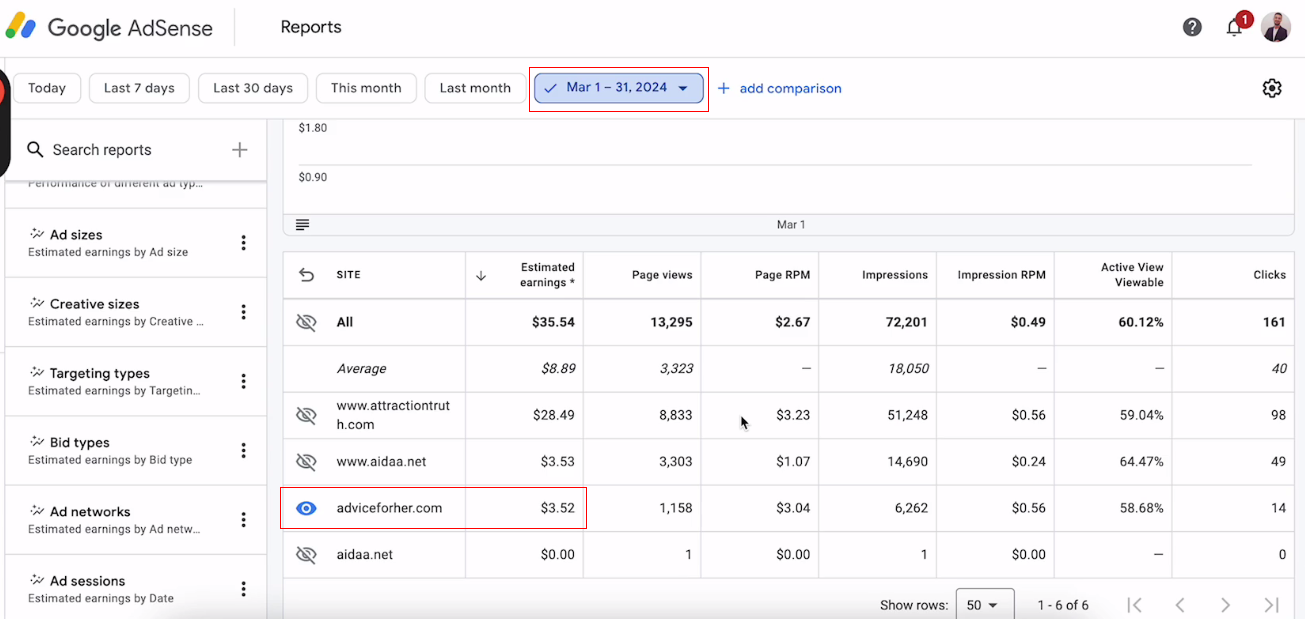Click the Search reports magnifier icon

tap(35, 150)
